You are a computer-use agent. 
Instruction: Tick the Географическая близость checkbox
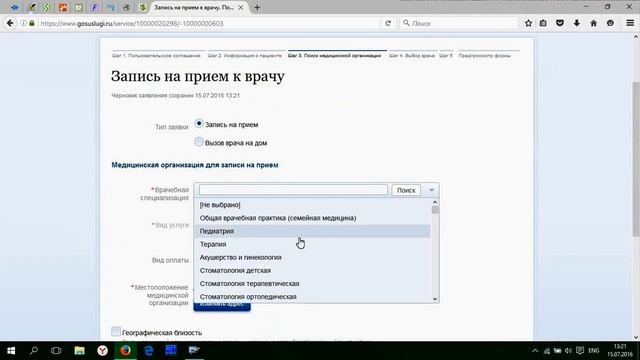point(116,331)
